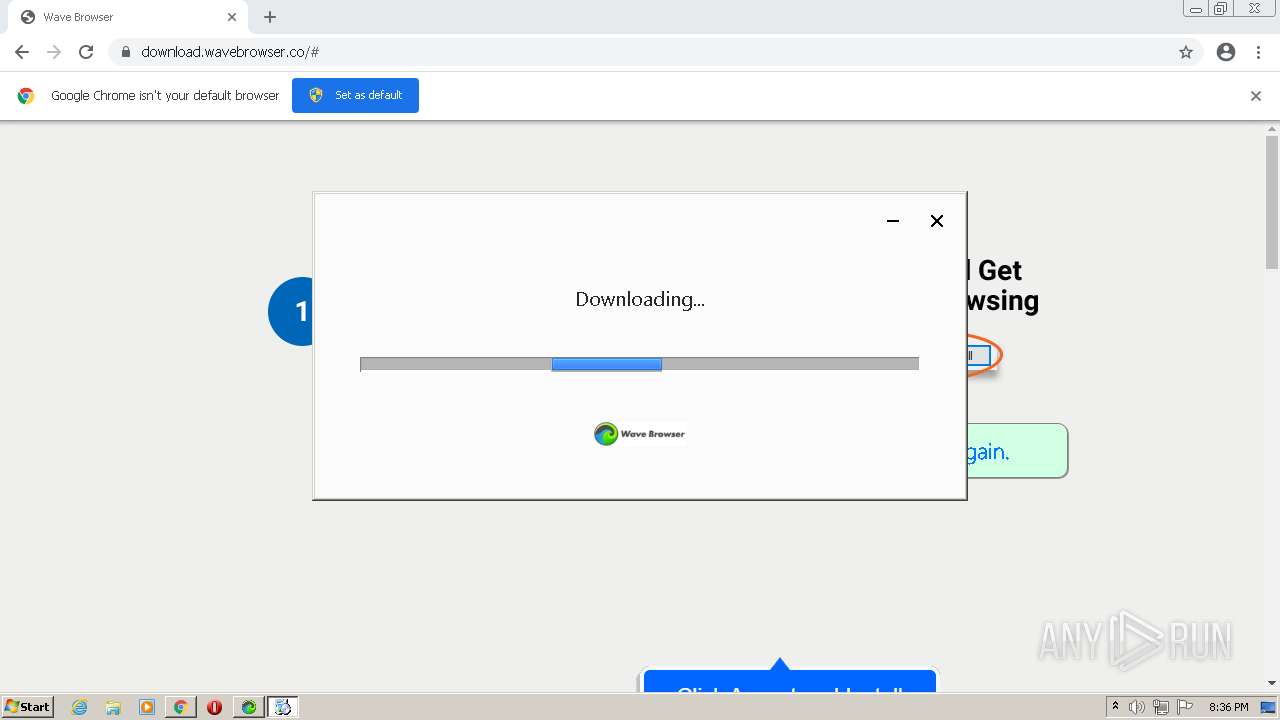Open Windows Explorer from taskbar
1280x720 pixels.
pyautogui.click(x=113, y=707)
